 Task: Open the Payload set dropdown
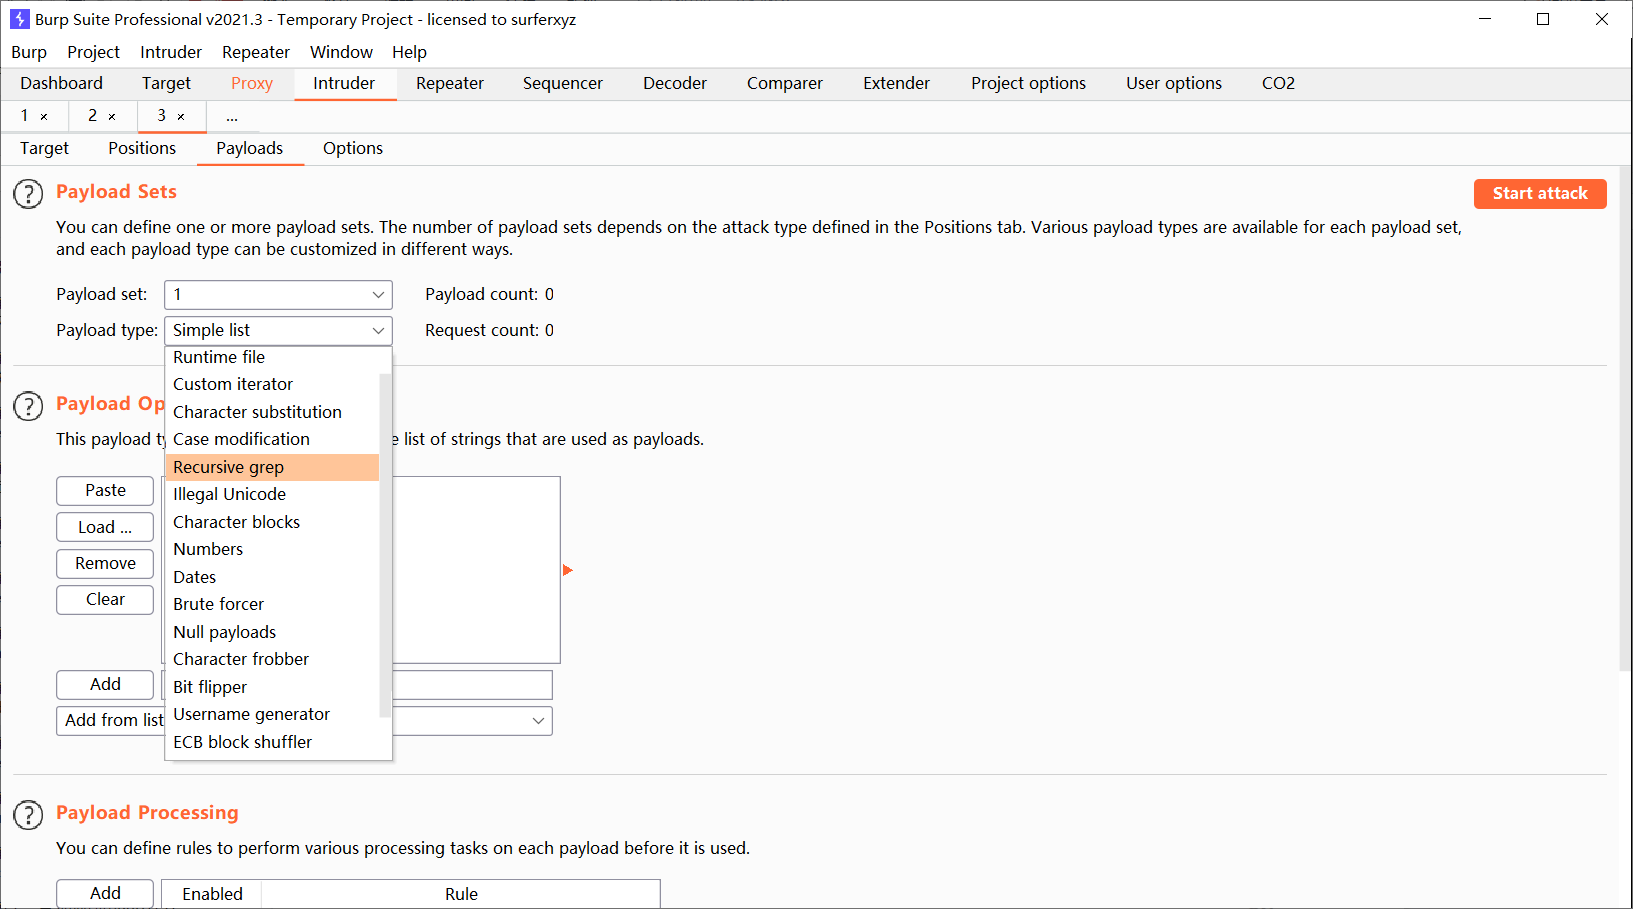tap(278, 295)
